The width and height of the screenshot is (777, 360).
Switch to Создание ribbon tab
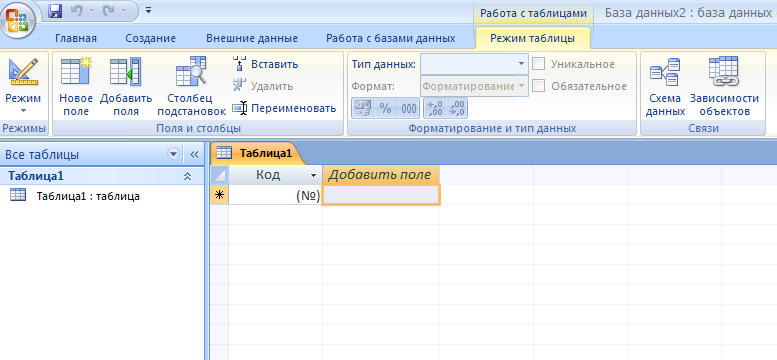click(150, 38)
